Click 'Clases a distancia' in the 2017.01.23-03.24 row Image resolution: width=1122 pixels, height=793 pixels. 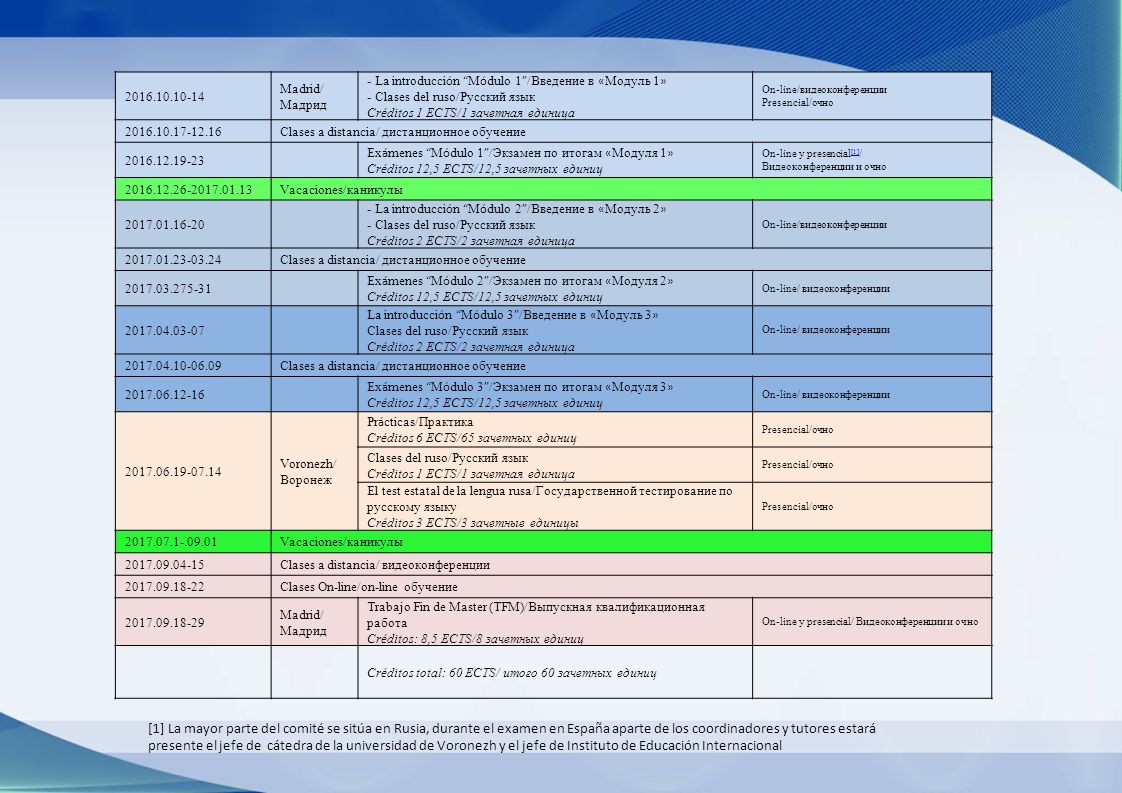(403, 260)
